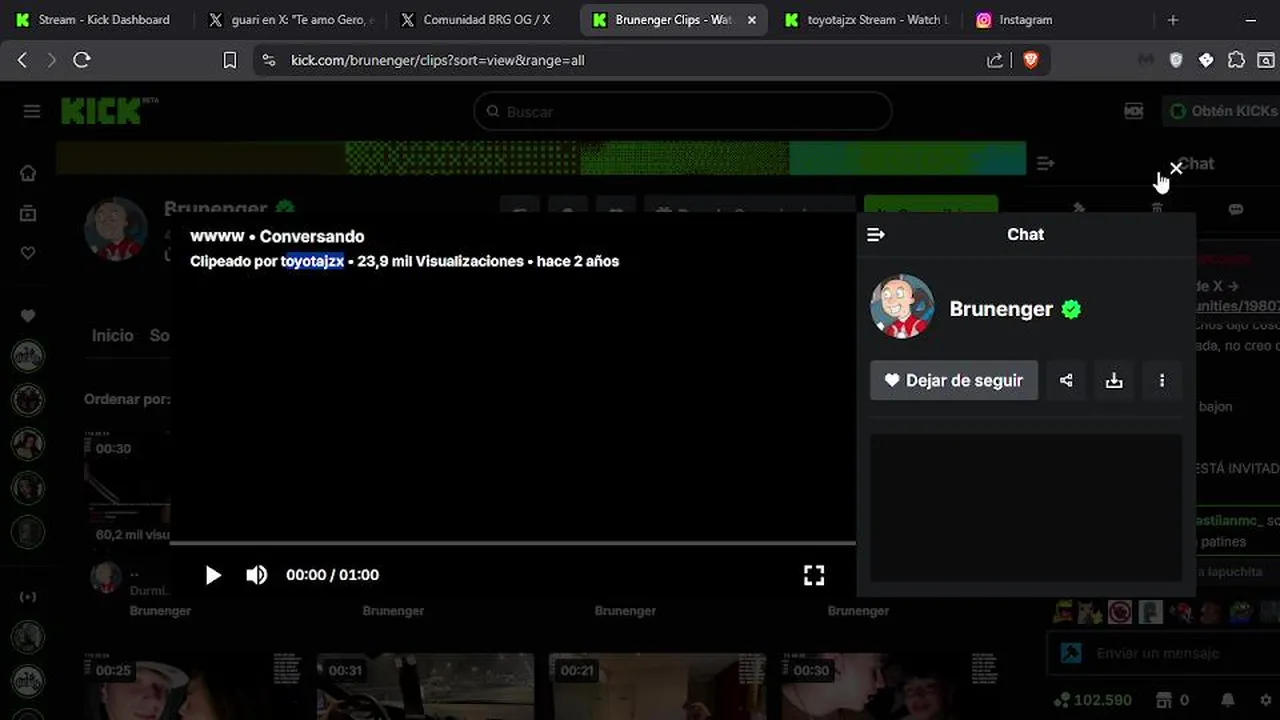Switch to guari en X browser tab
The width and height of the screenshot is (1280, 720).
[292, 20]
